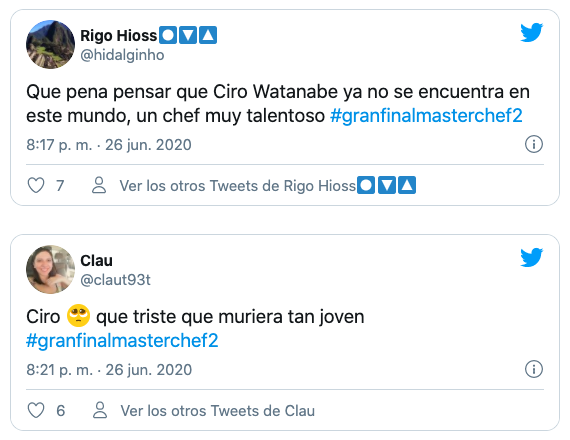Click person icon beside Ver los otros Tweets de Clau
Screen dimensions: 570x440
click(x=100, y=410)
